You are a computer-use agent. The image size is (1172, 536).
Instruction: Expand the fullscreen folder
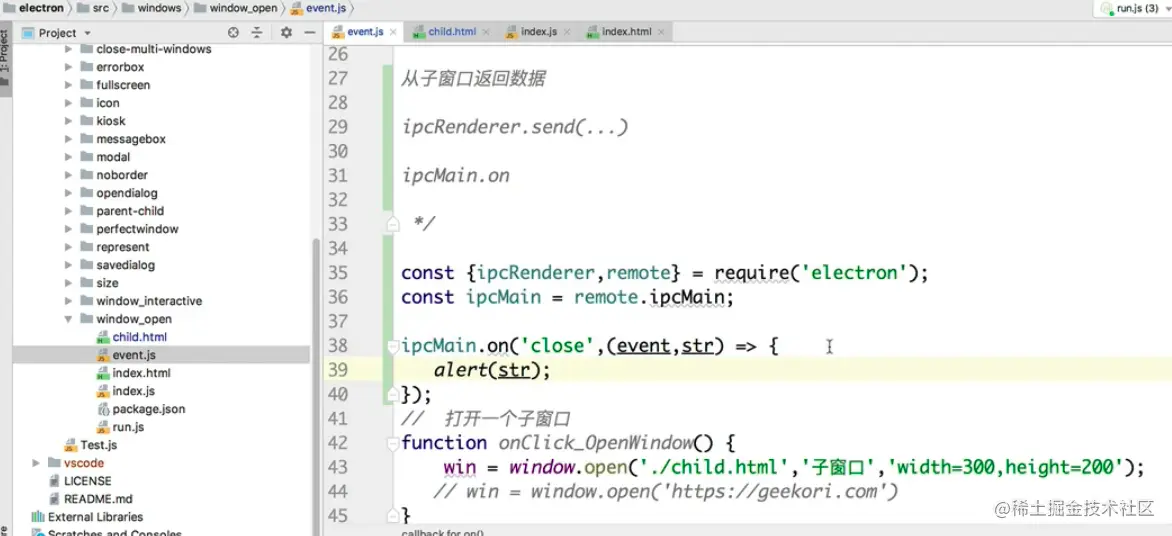pos(69,85)
